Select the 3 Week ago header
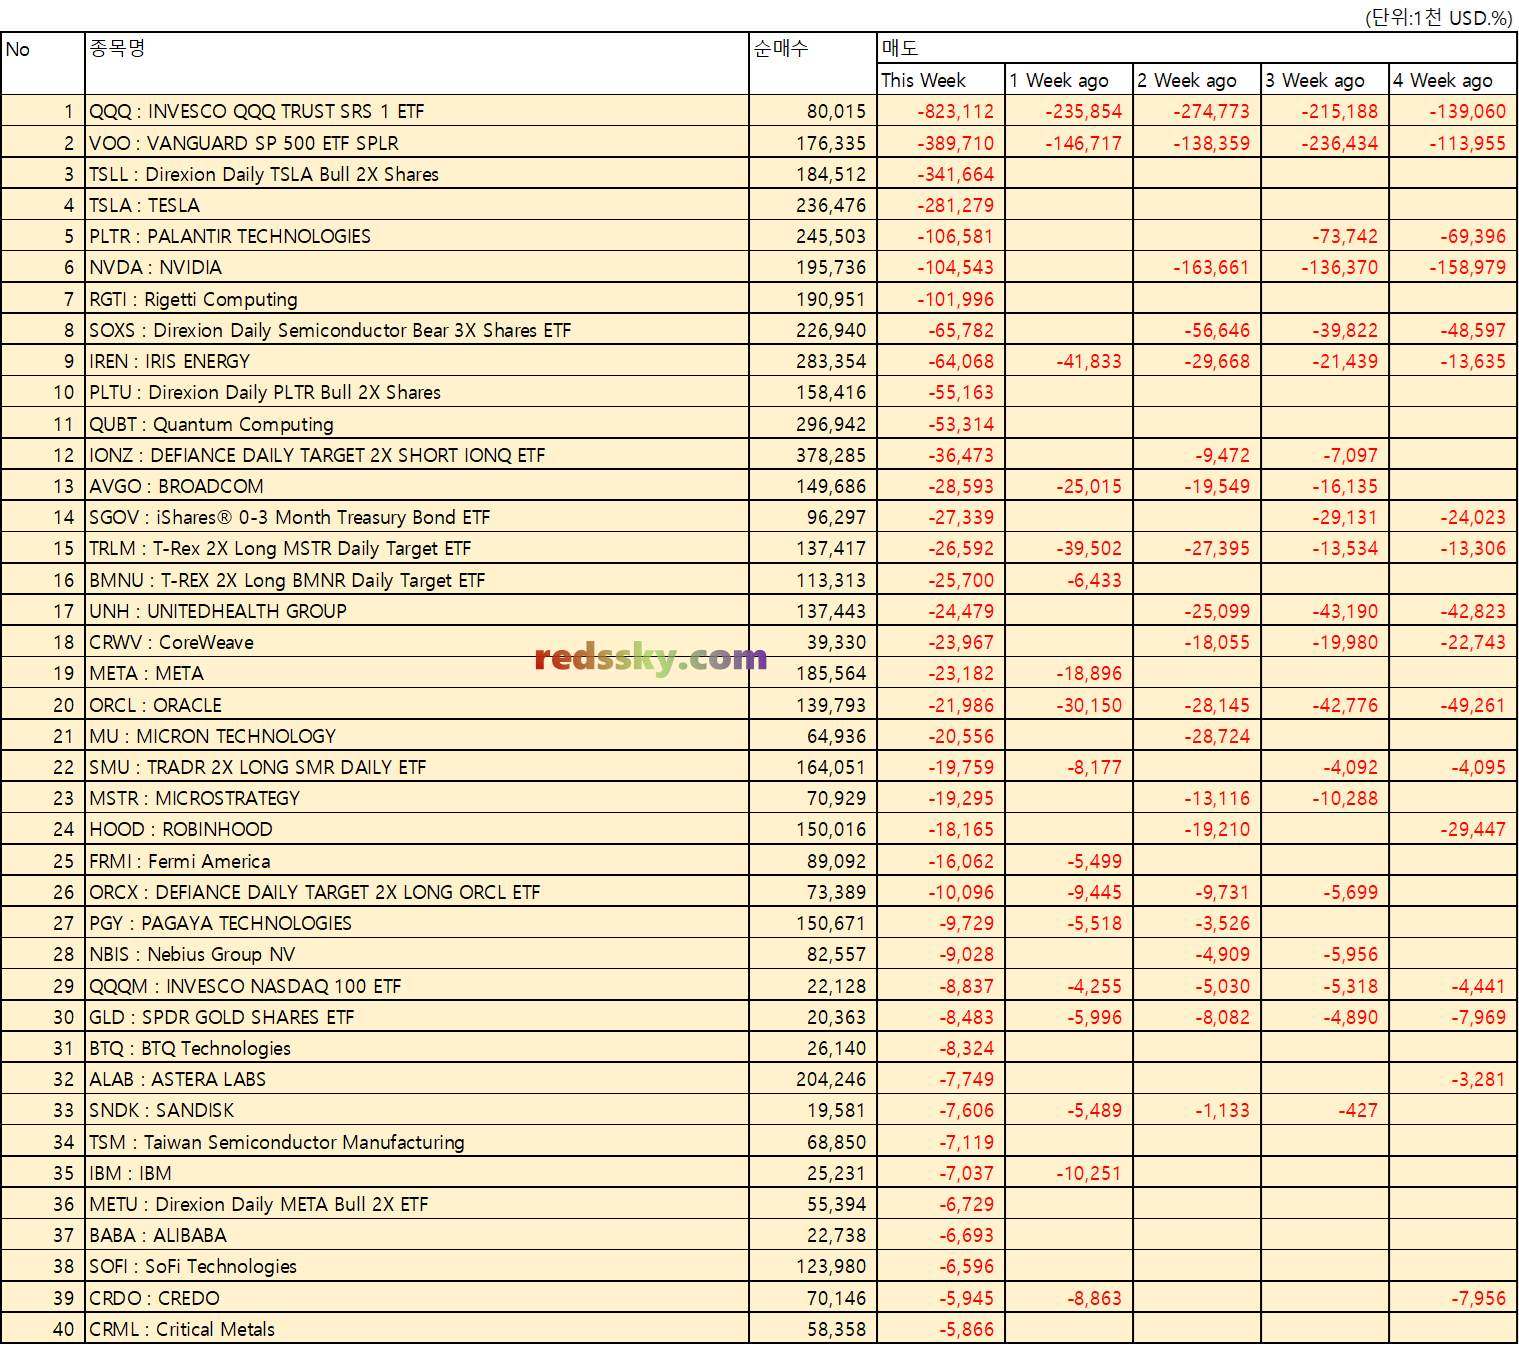The height and width of the screenshot is (1345, 1519). click(x=1325, y=80)
